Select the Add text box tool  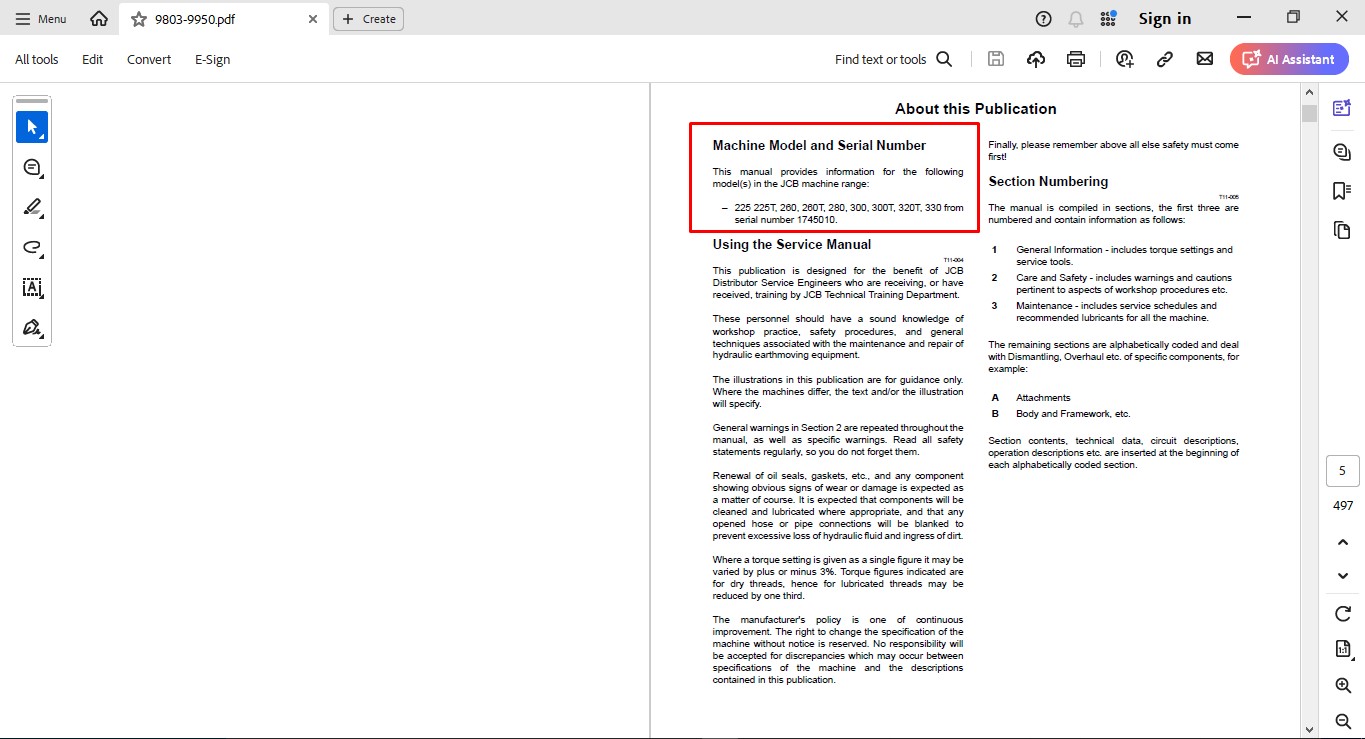coord(32,287)
